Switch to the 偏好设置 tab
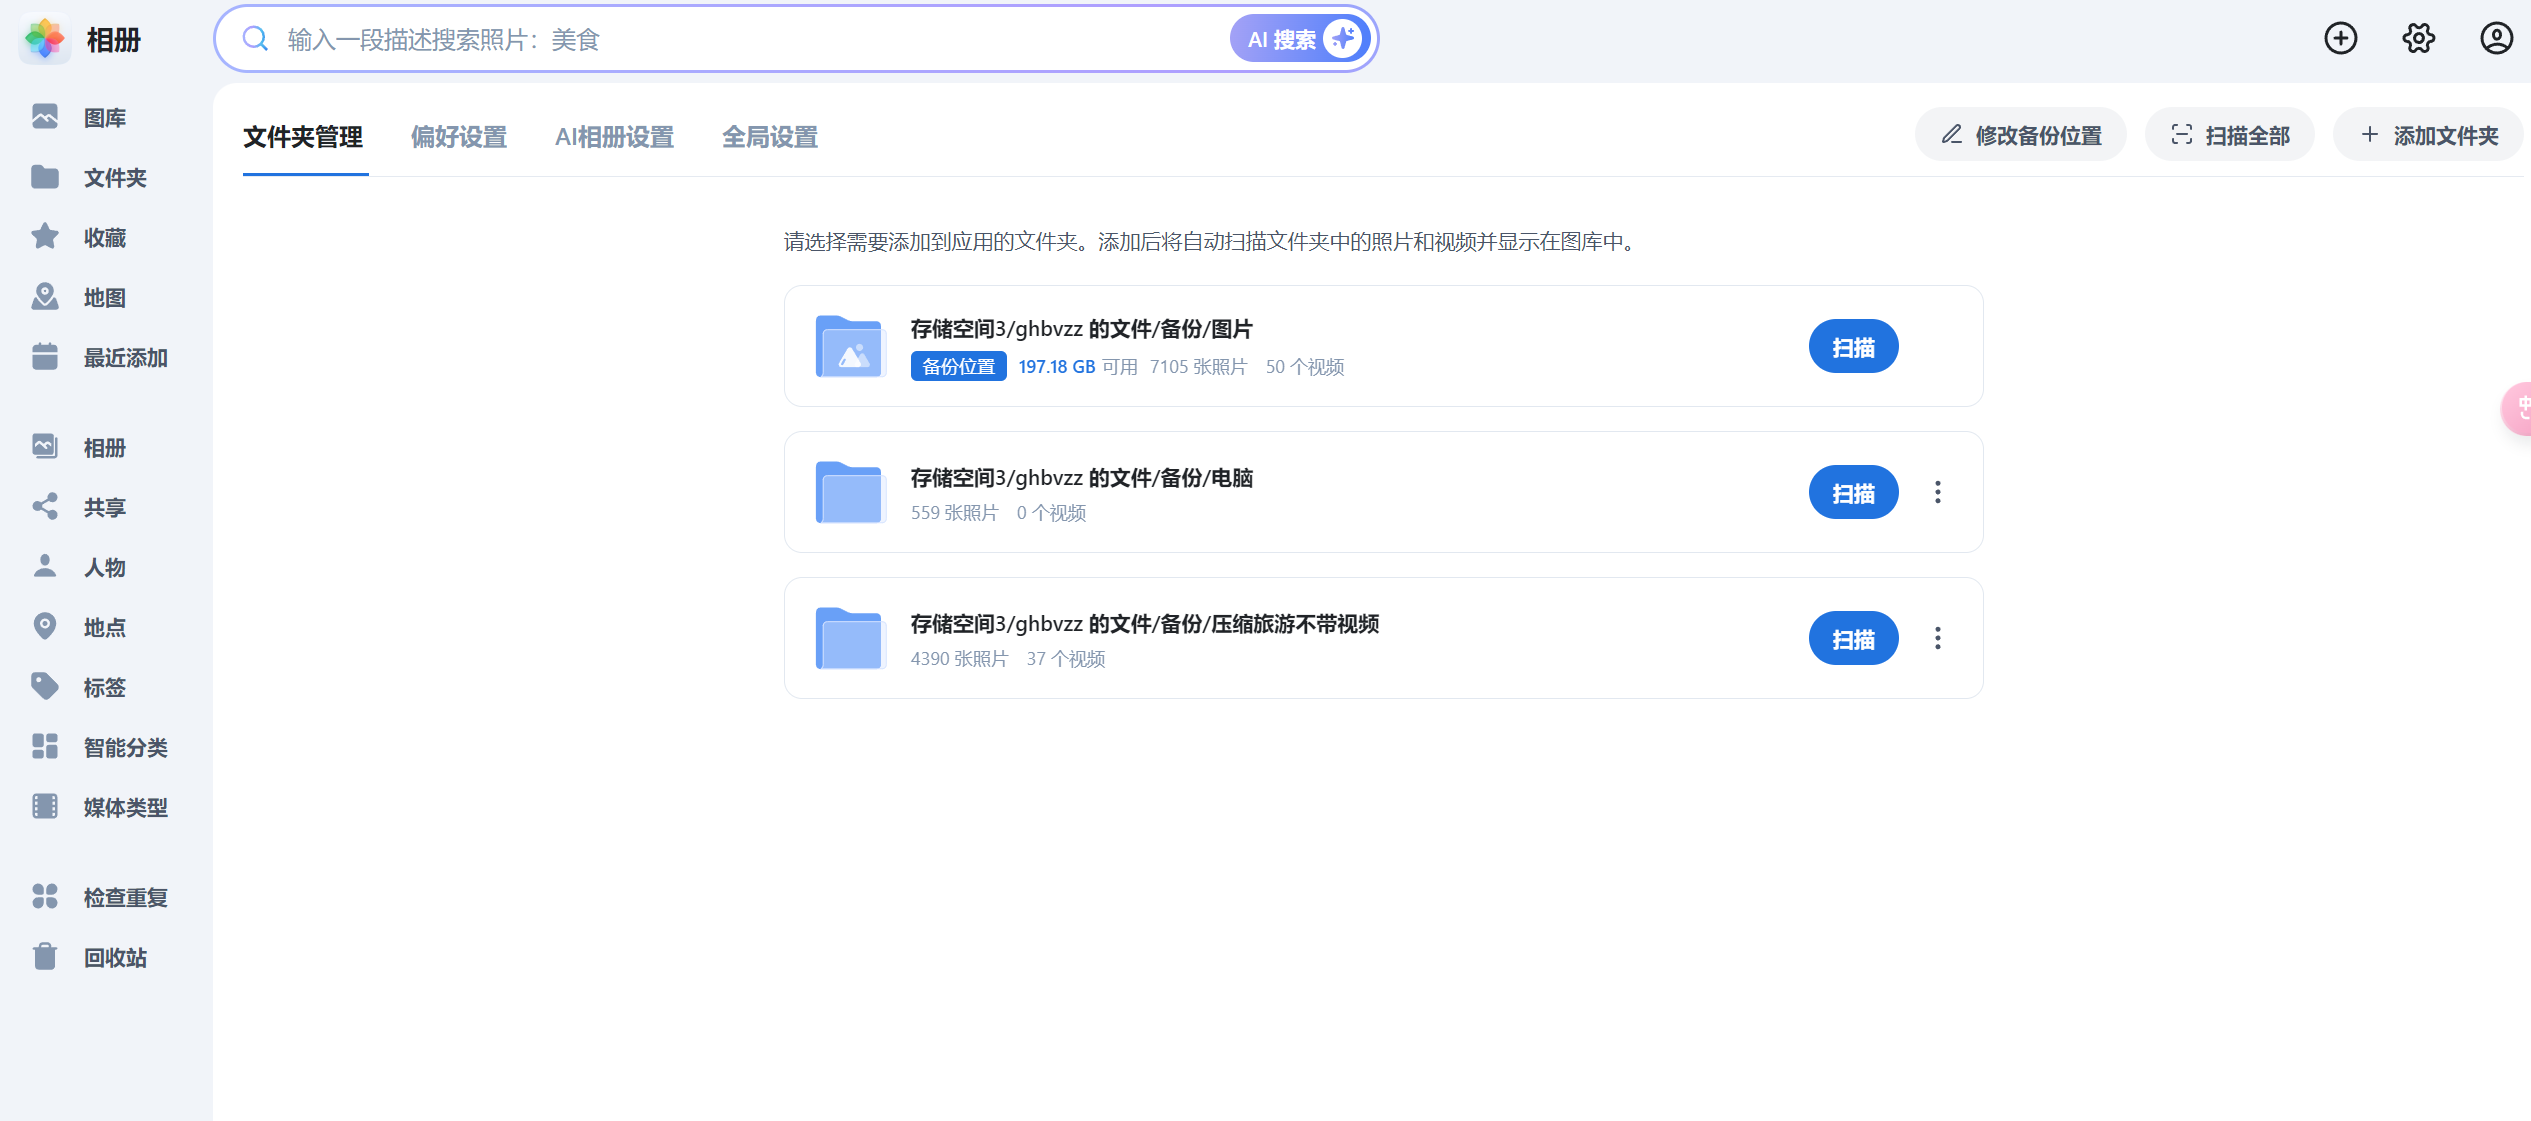 (459, 137)
